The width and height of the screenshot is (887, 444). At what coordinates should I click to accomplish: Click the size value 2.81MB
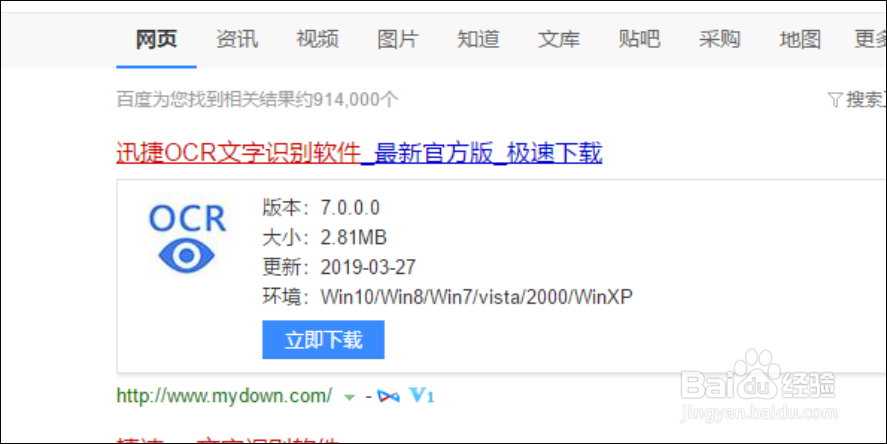(x=354, y=237)
